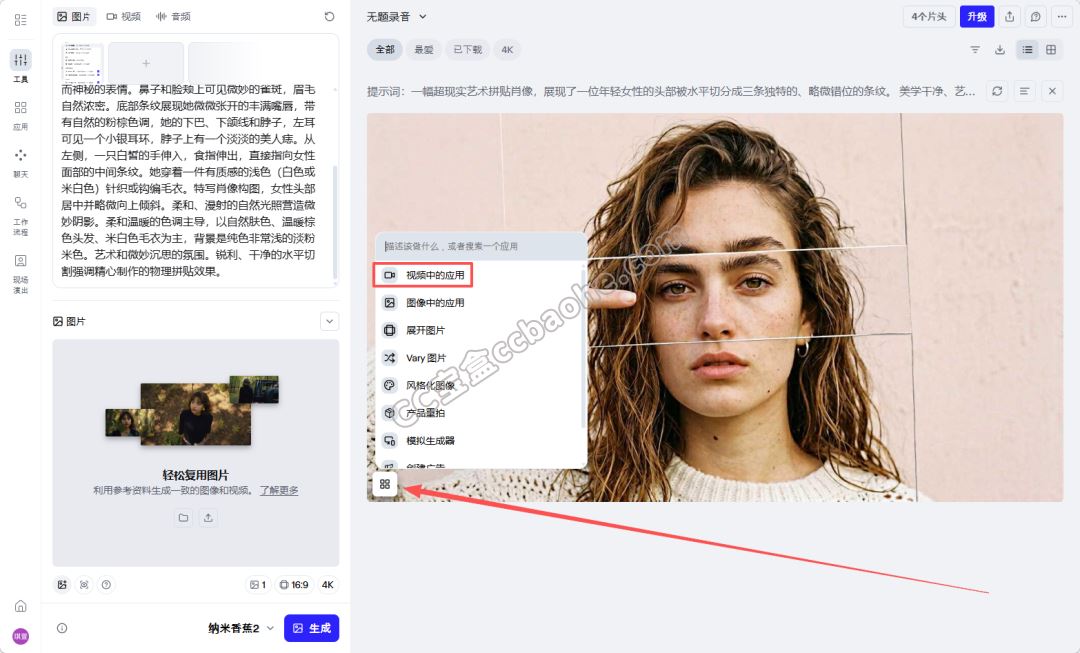Viewport: 1080px width, 653px height.
Task: Focus the prompt text area
Action: (x=189, y=180)
